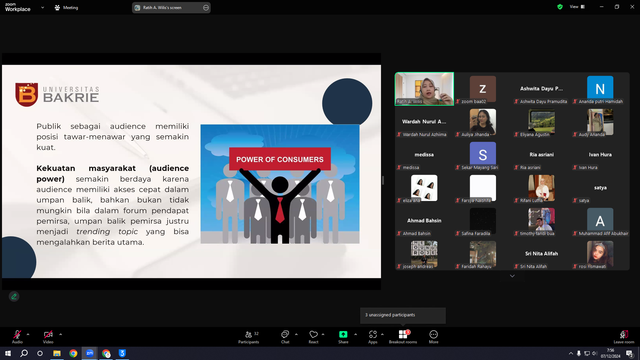Click the Cortana circle taskbar icon
Viewport: 640px width, 360px height.
pos(40,353)
